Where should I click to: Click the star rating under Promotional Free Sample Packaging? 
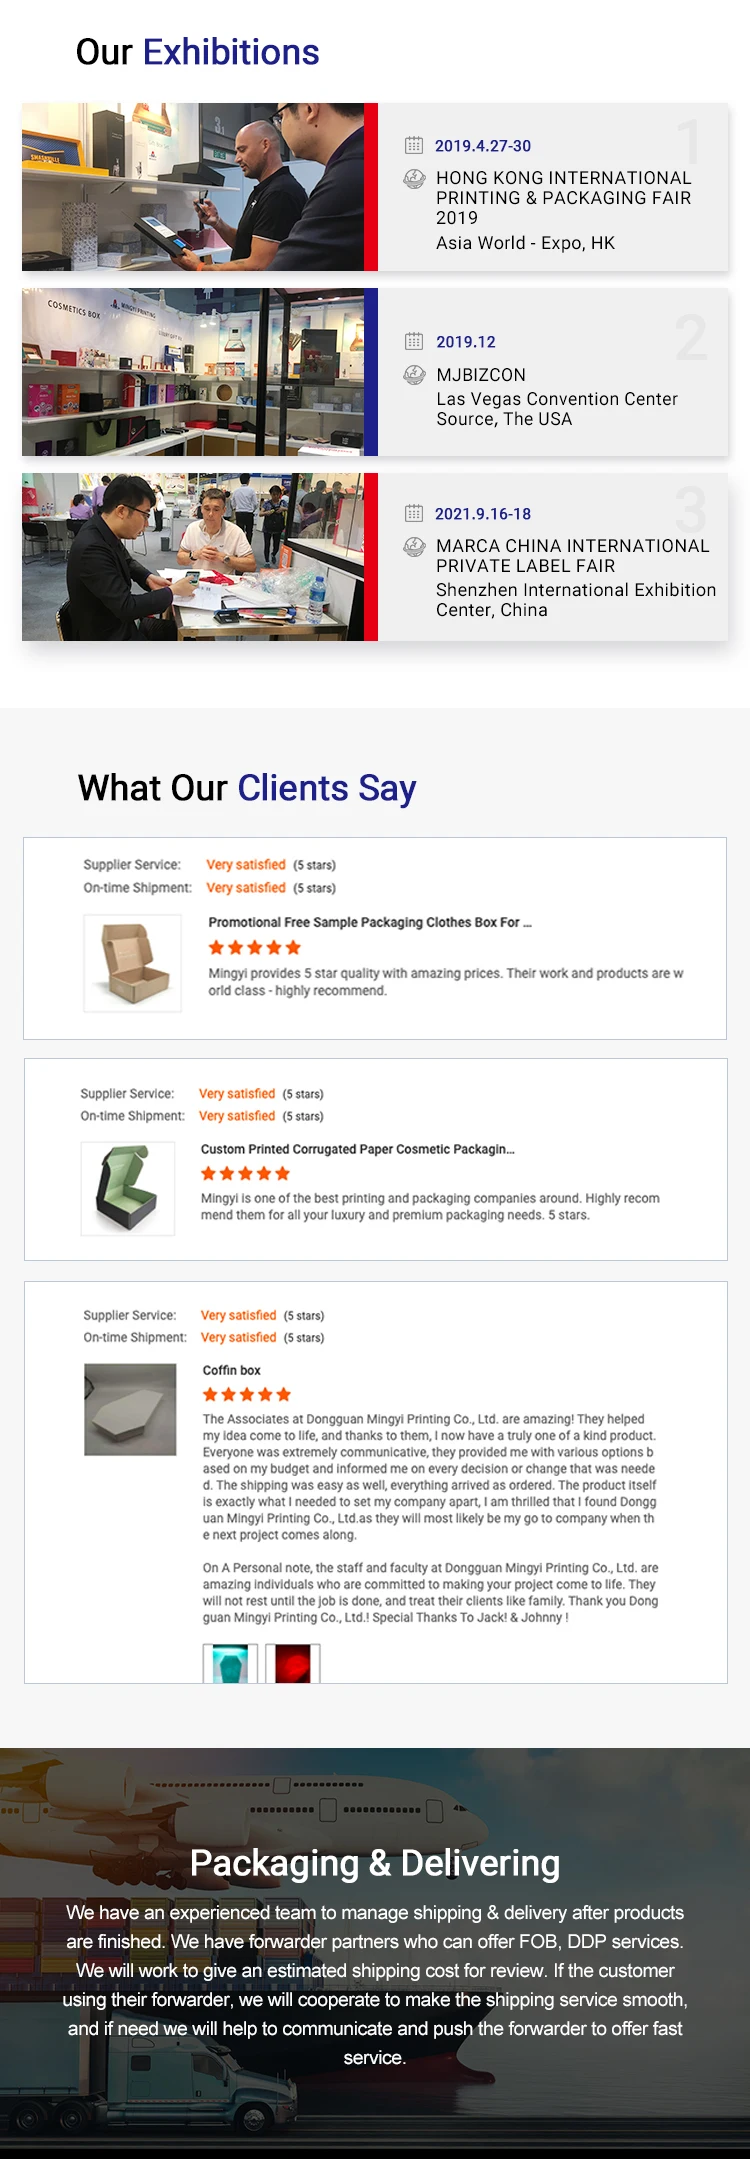coord(254,947)
